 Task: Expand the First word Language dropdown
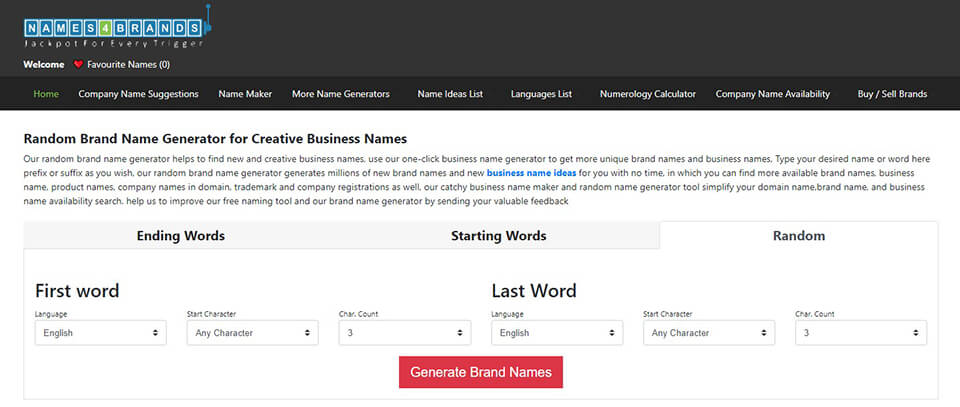point(100,333)
